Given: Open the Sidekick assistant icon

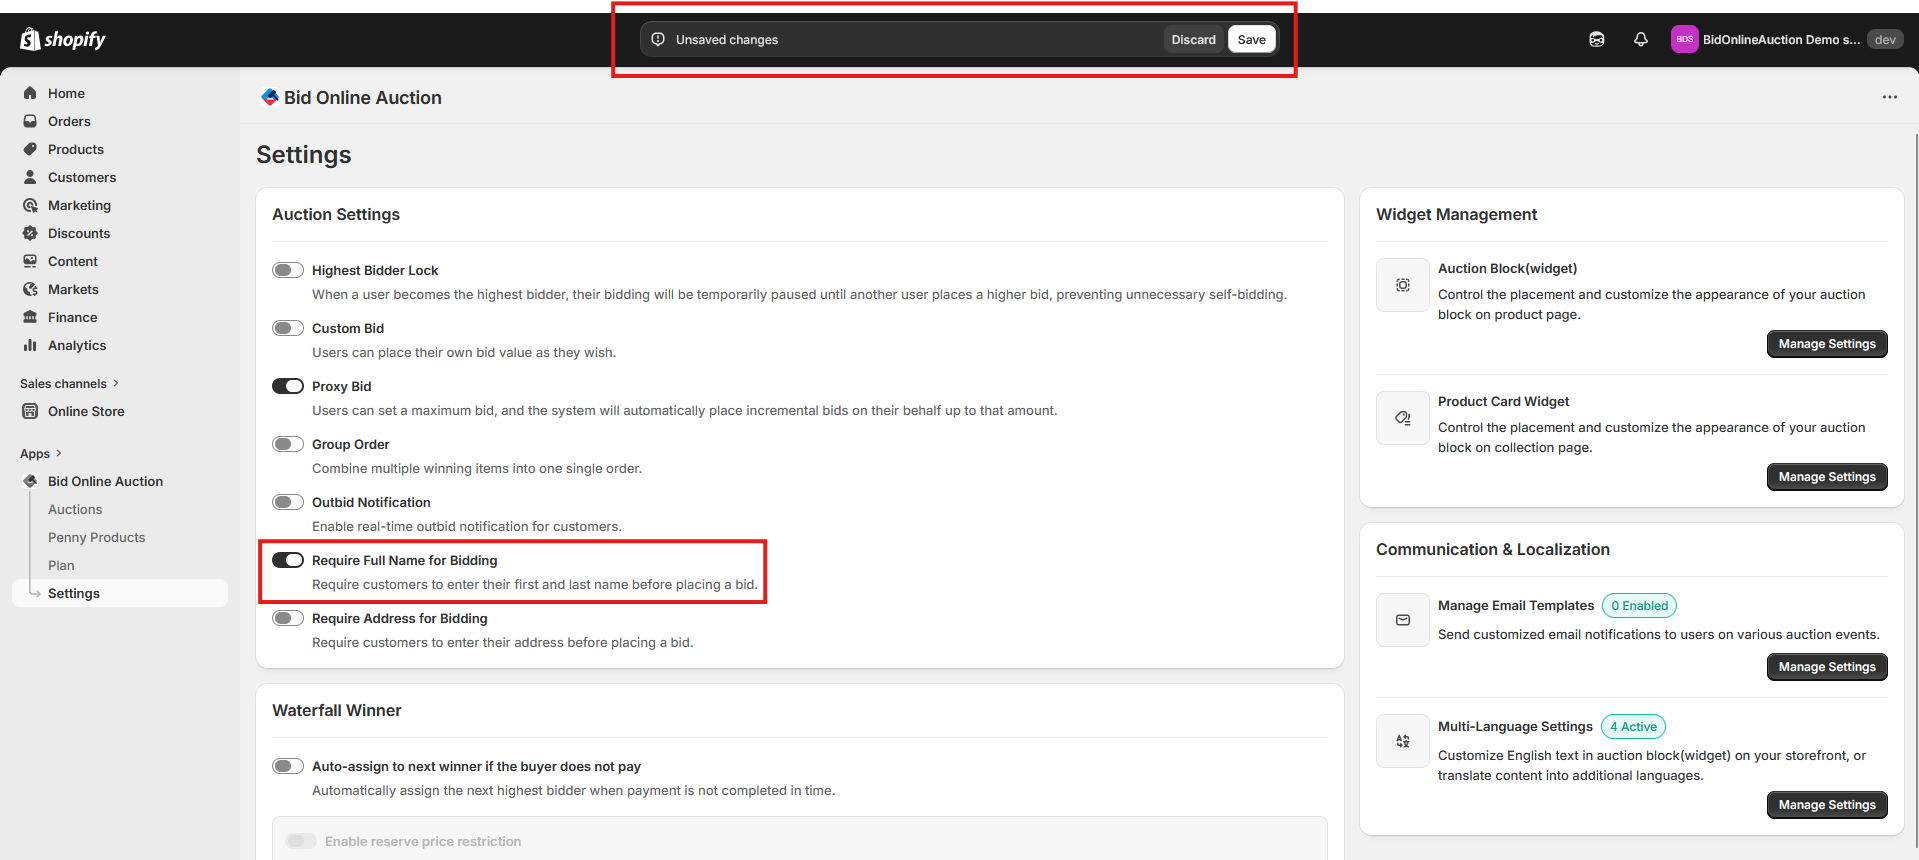Looking at the screenshot, I should click(x=1596, y=39).
